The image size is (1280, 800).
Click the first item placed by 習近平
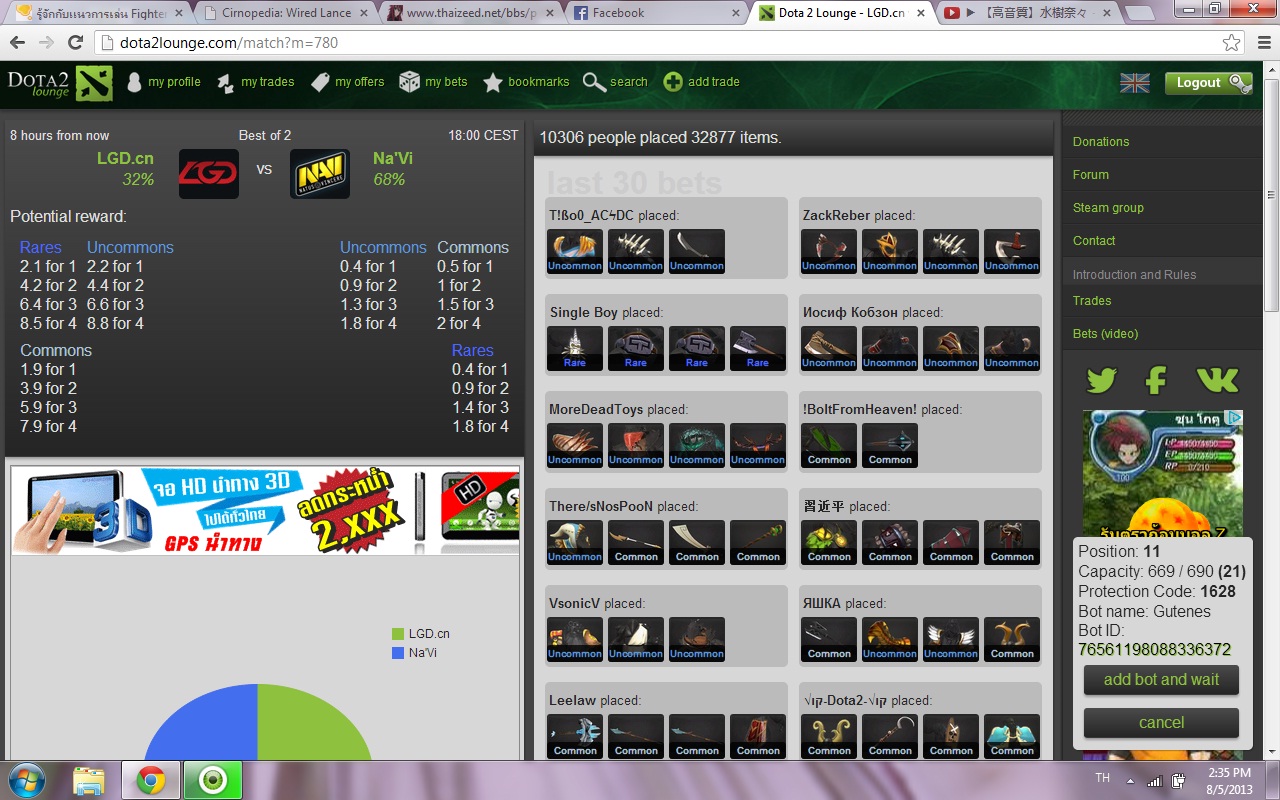click(x=829, y=542)
